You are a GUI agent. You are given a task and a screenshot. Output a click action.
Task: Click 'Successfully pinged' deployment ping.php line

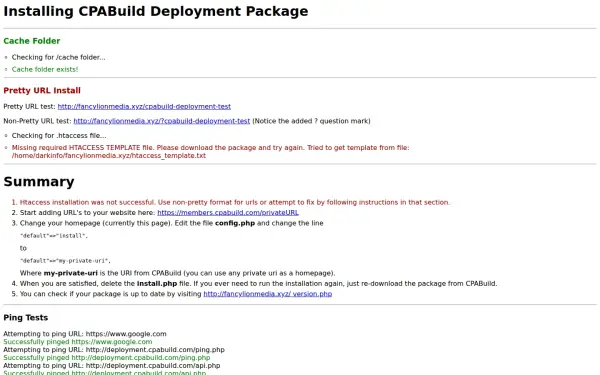[107, 358]
